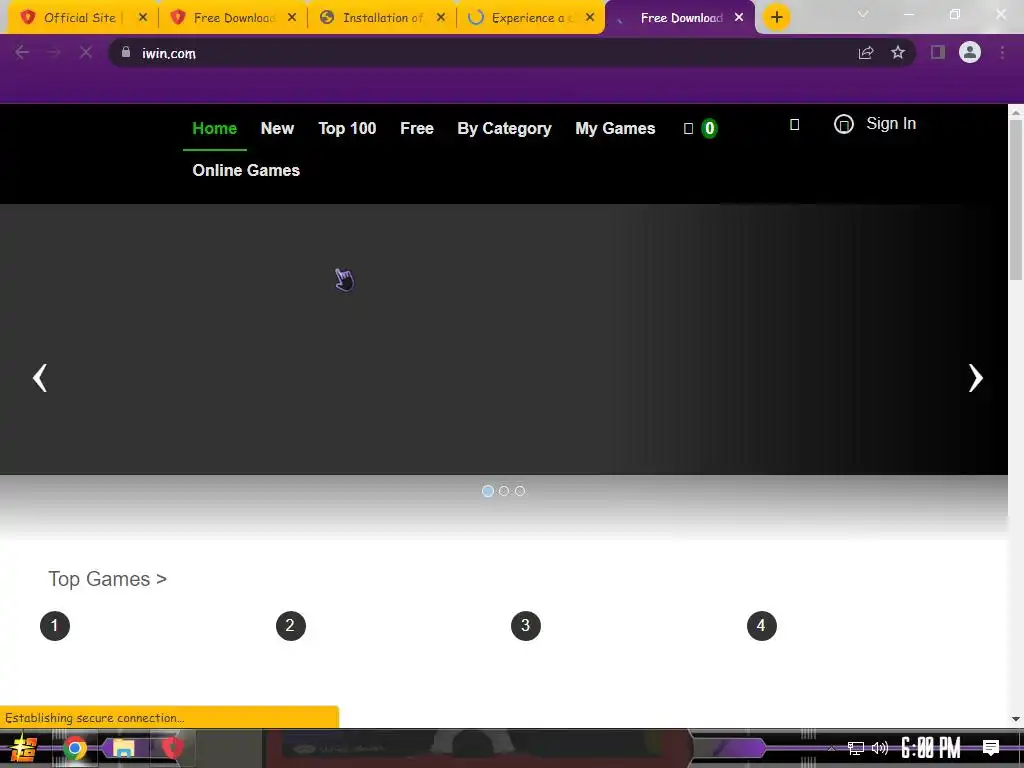Bookmark this page with the star icon
The image size is (1024, 768).
point(898,53)
